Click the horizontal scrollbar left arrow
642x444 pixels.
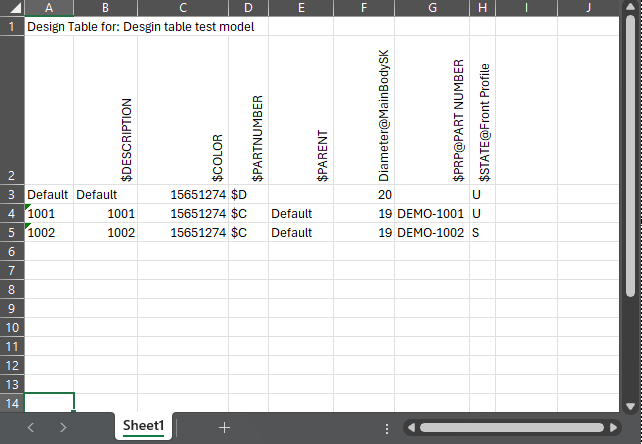[x=410, y=427]
